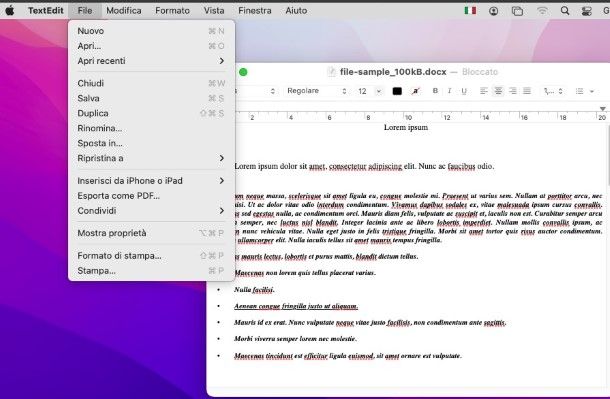Click the 'Morbi viverra semper lorem' bullet

coord(295,339)
